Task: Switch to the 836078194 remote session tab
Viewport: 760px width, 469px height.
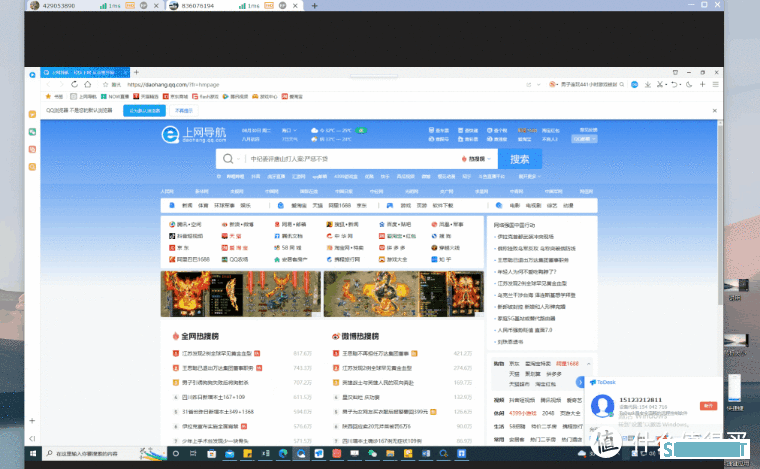Action: click(x=235, y=6)
